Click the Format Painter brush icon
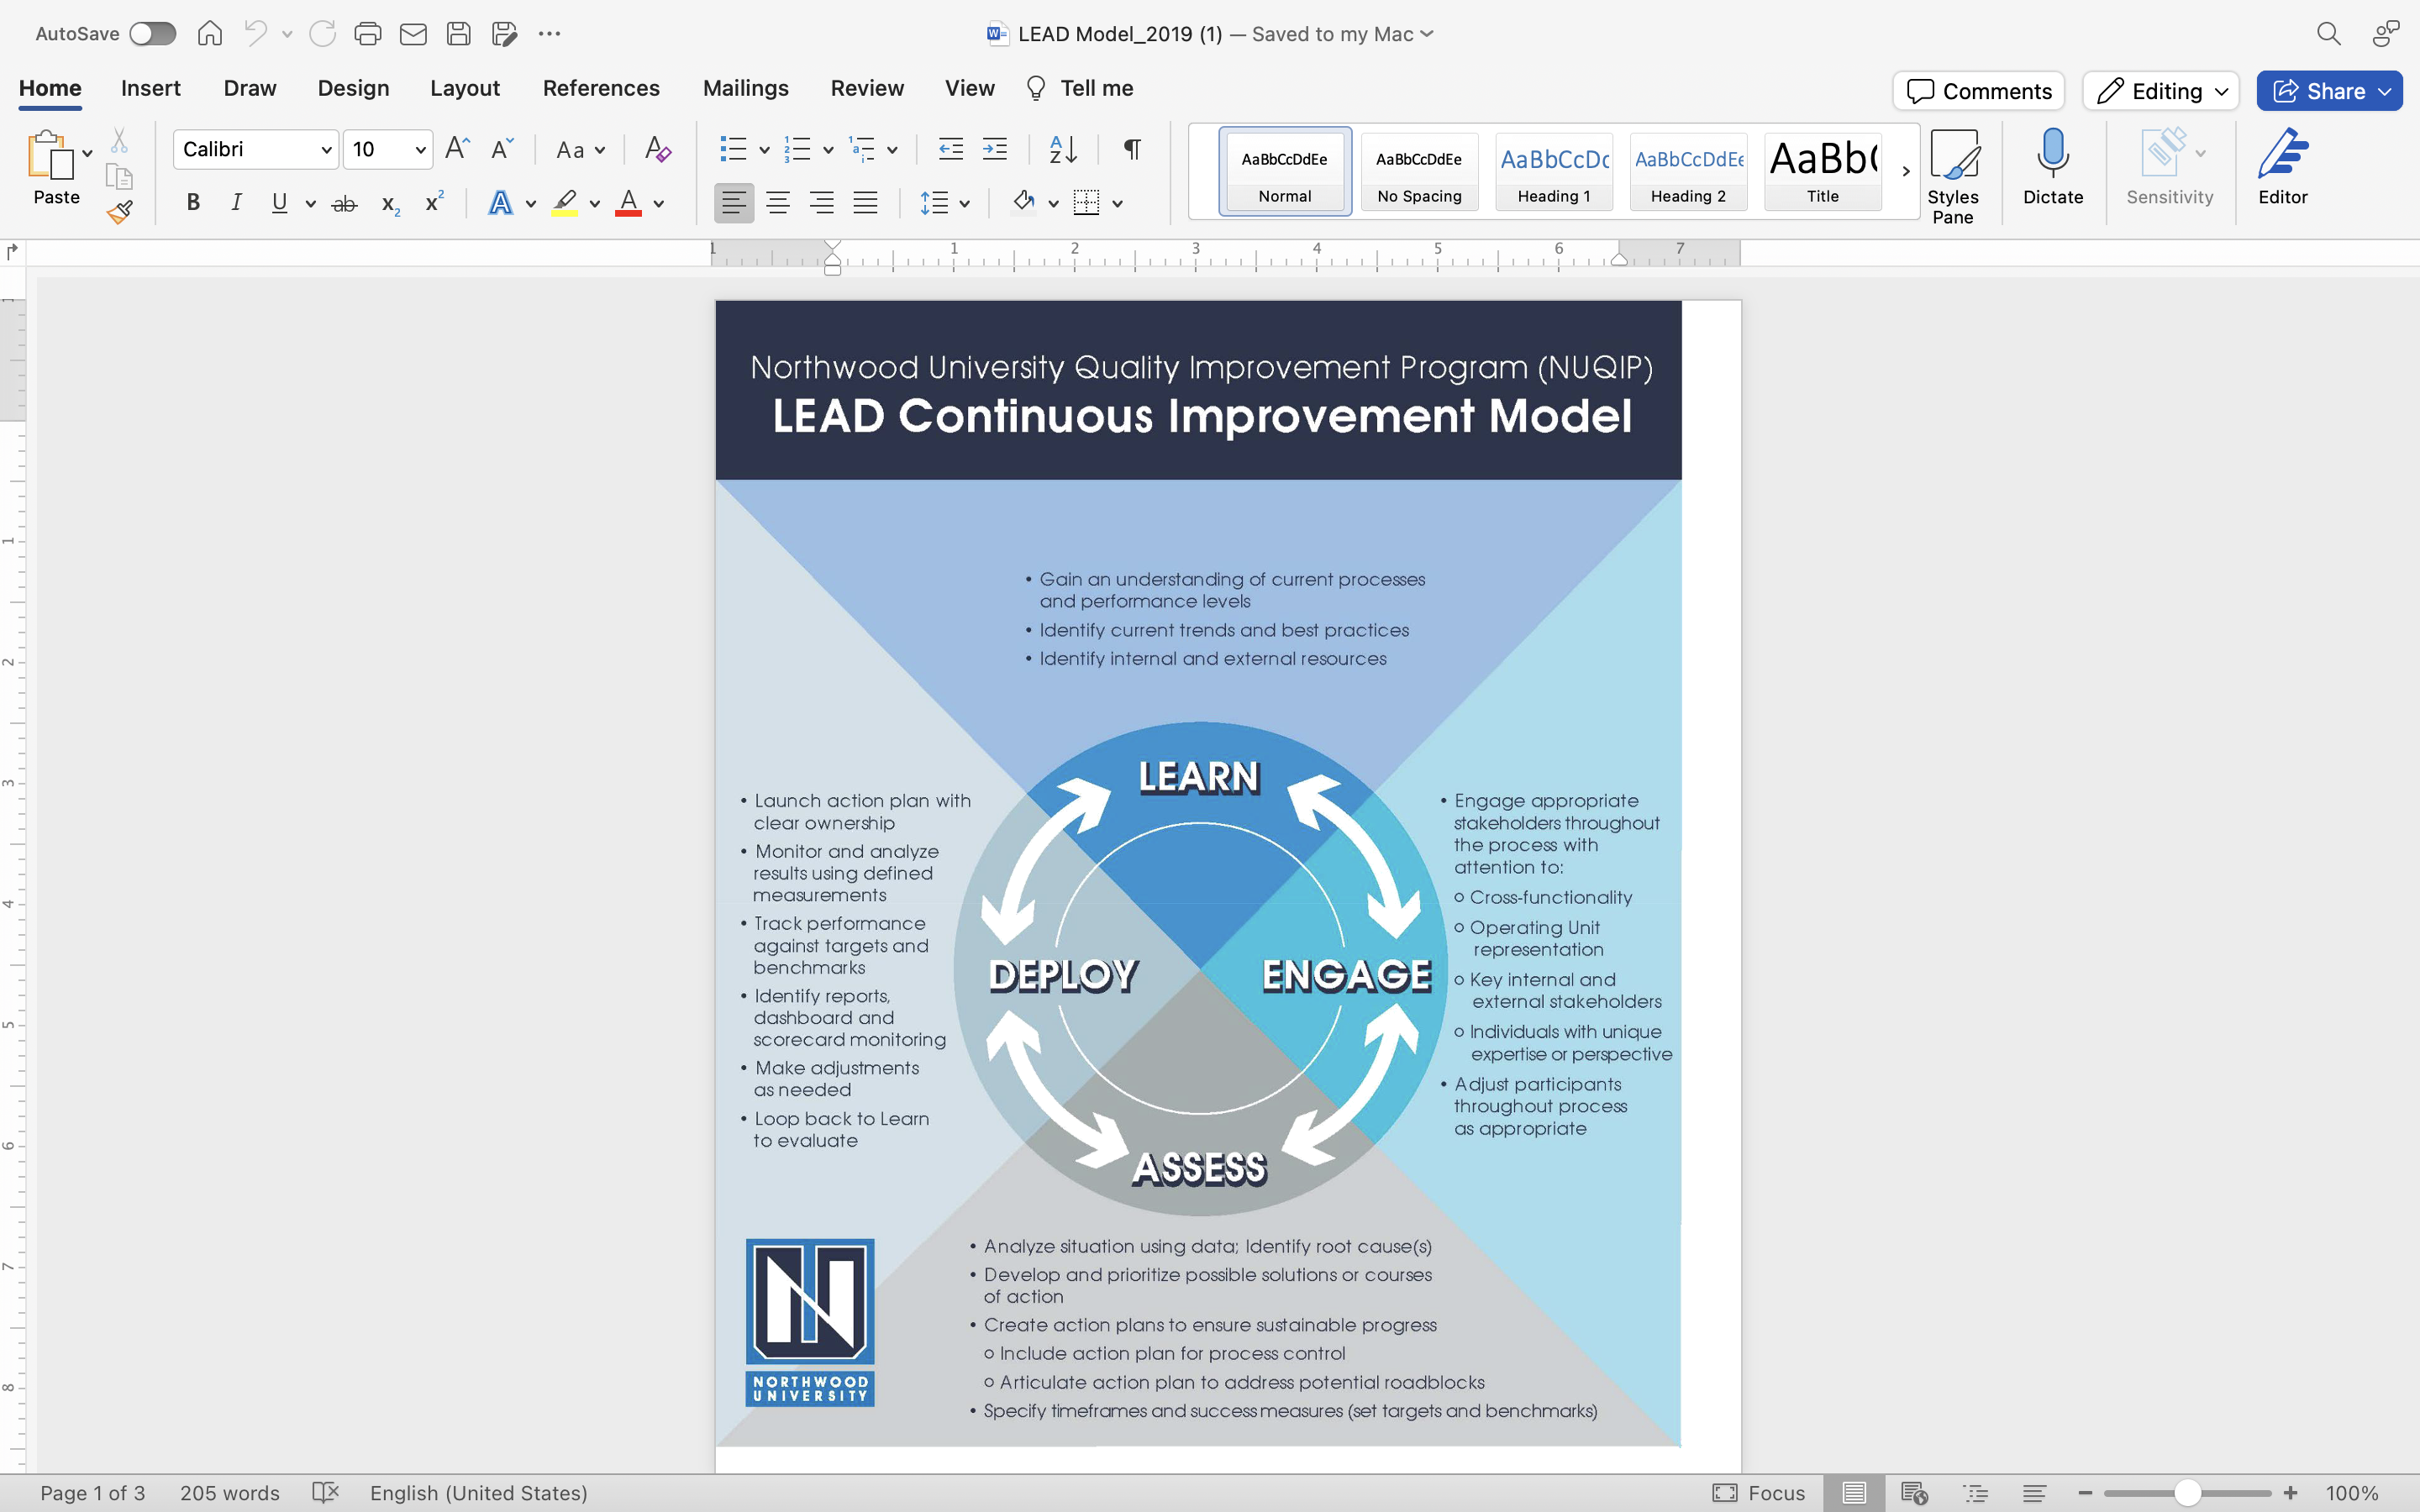The width and height of the screenshot is (2420, 1512). point(120,211)
